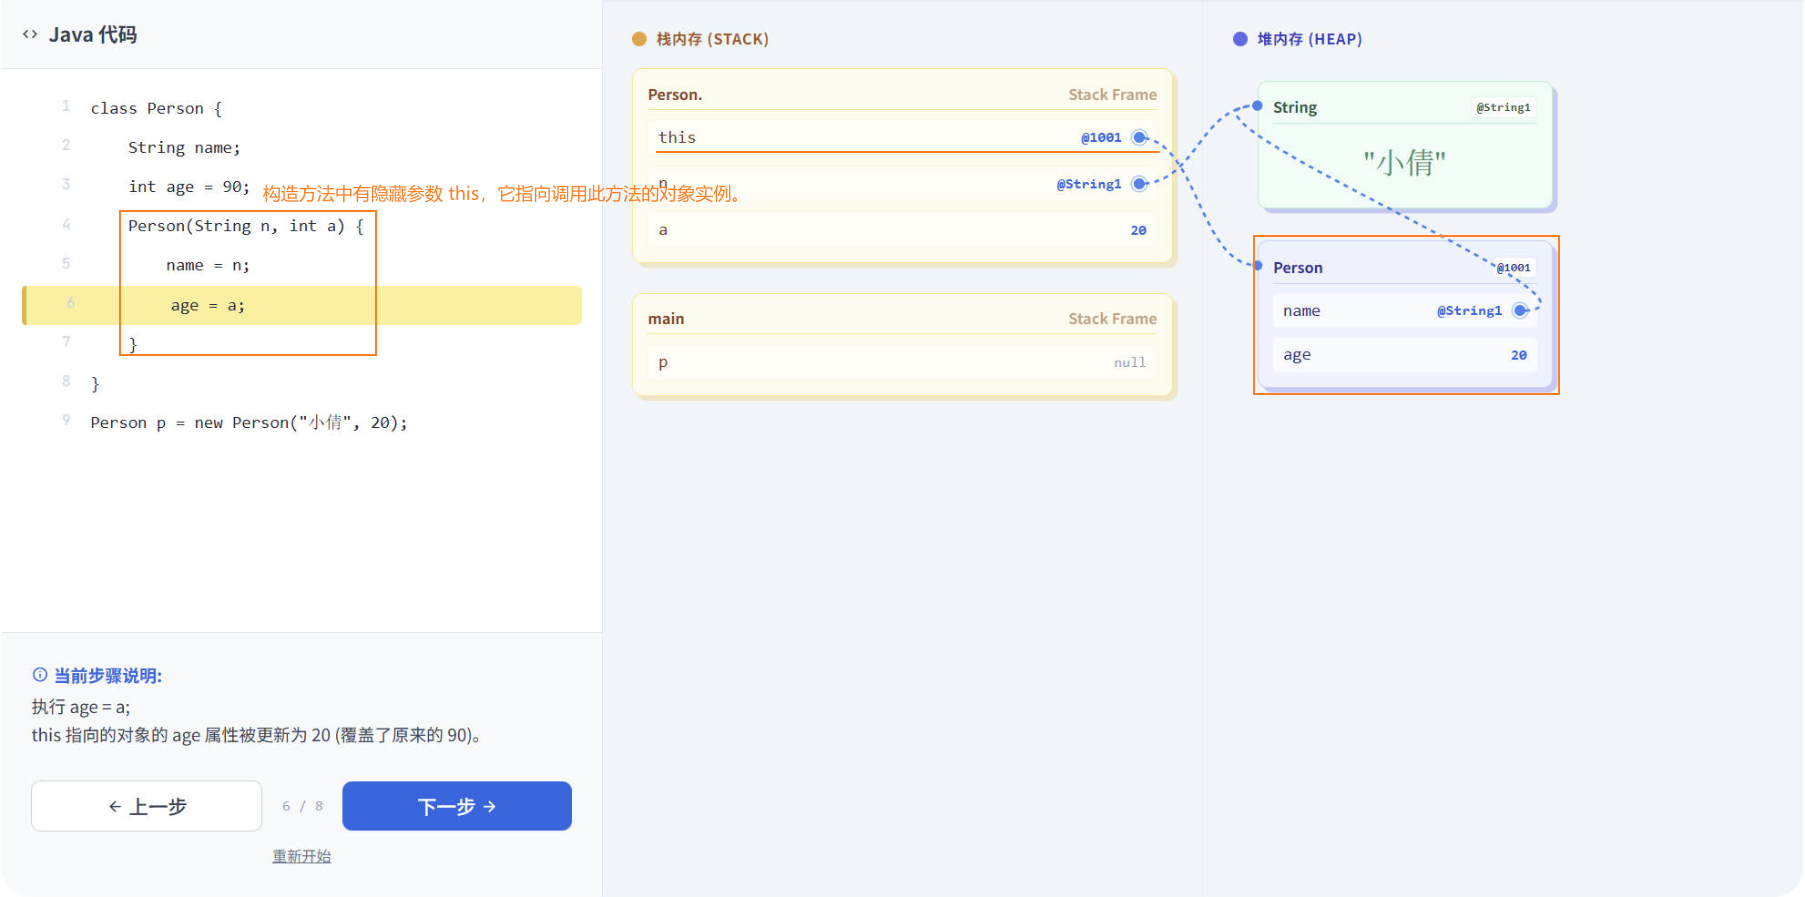Click the pointer dot on the heap name field

pyautogui.click(x=1520, y=311)
